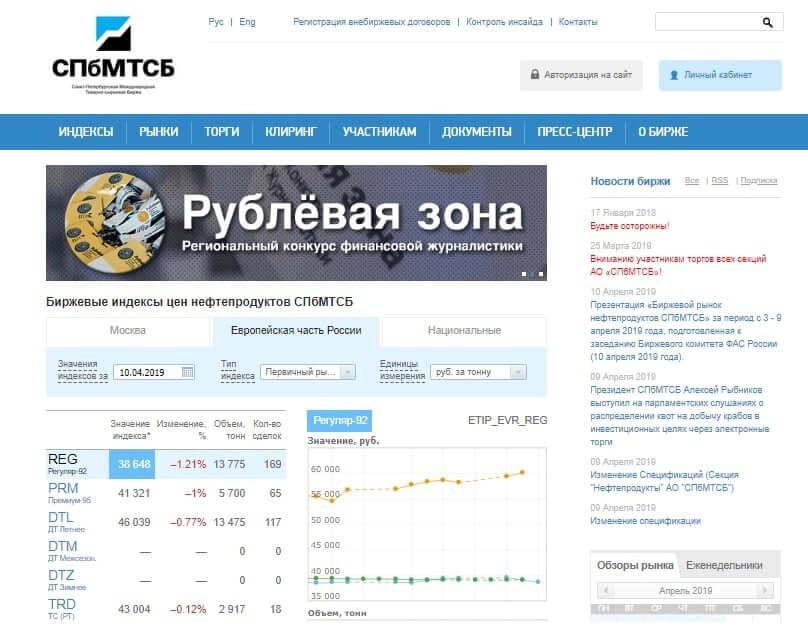Open the ТОРГИ navigation menu
Viewport: 808px width, 630px height.
pyautogui.click(x=221, y=131)
